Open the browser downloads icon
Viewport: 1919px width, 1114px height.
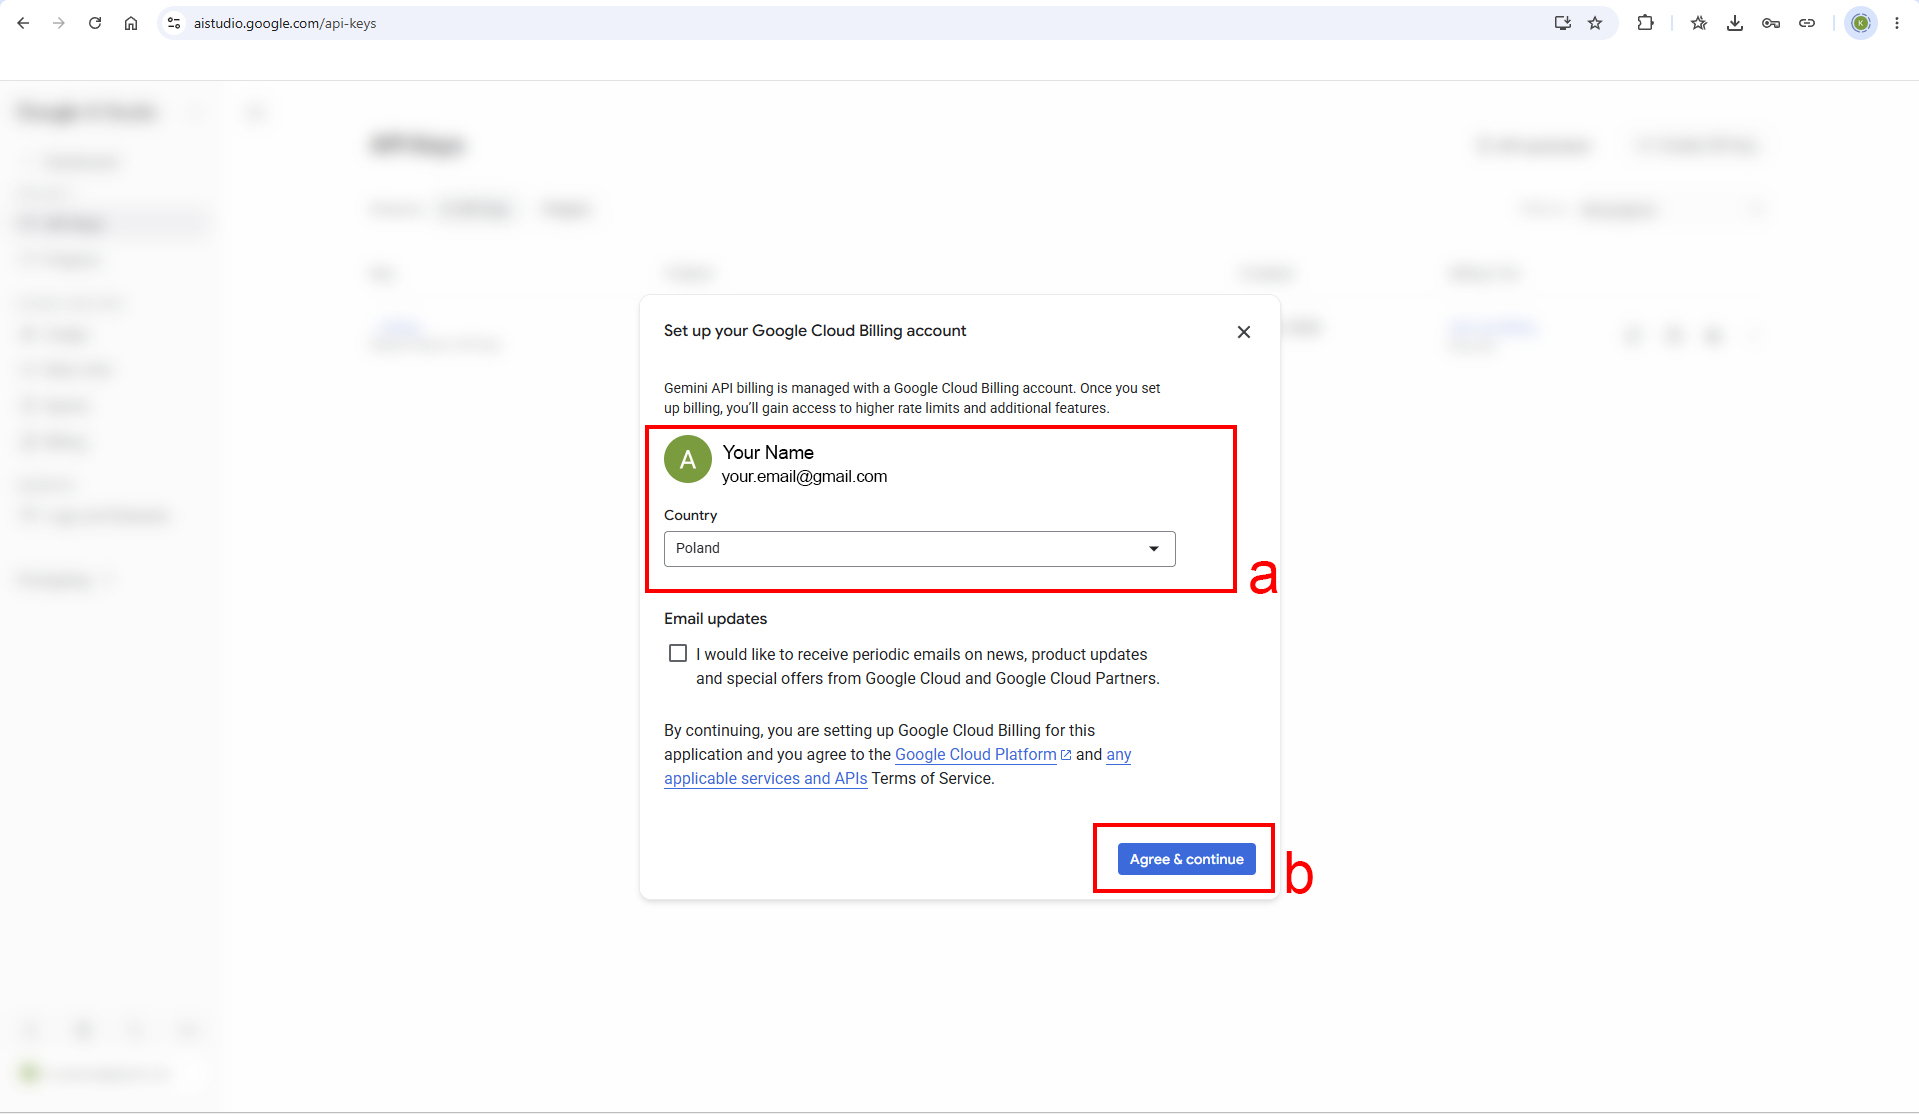(1735, 23)
